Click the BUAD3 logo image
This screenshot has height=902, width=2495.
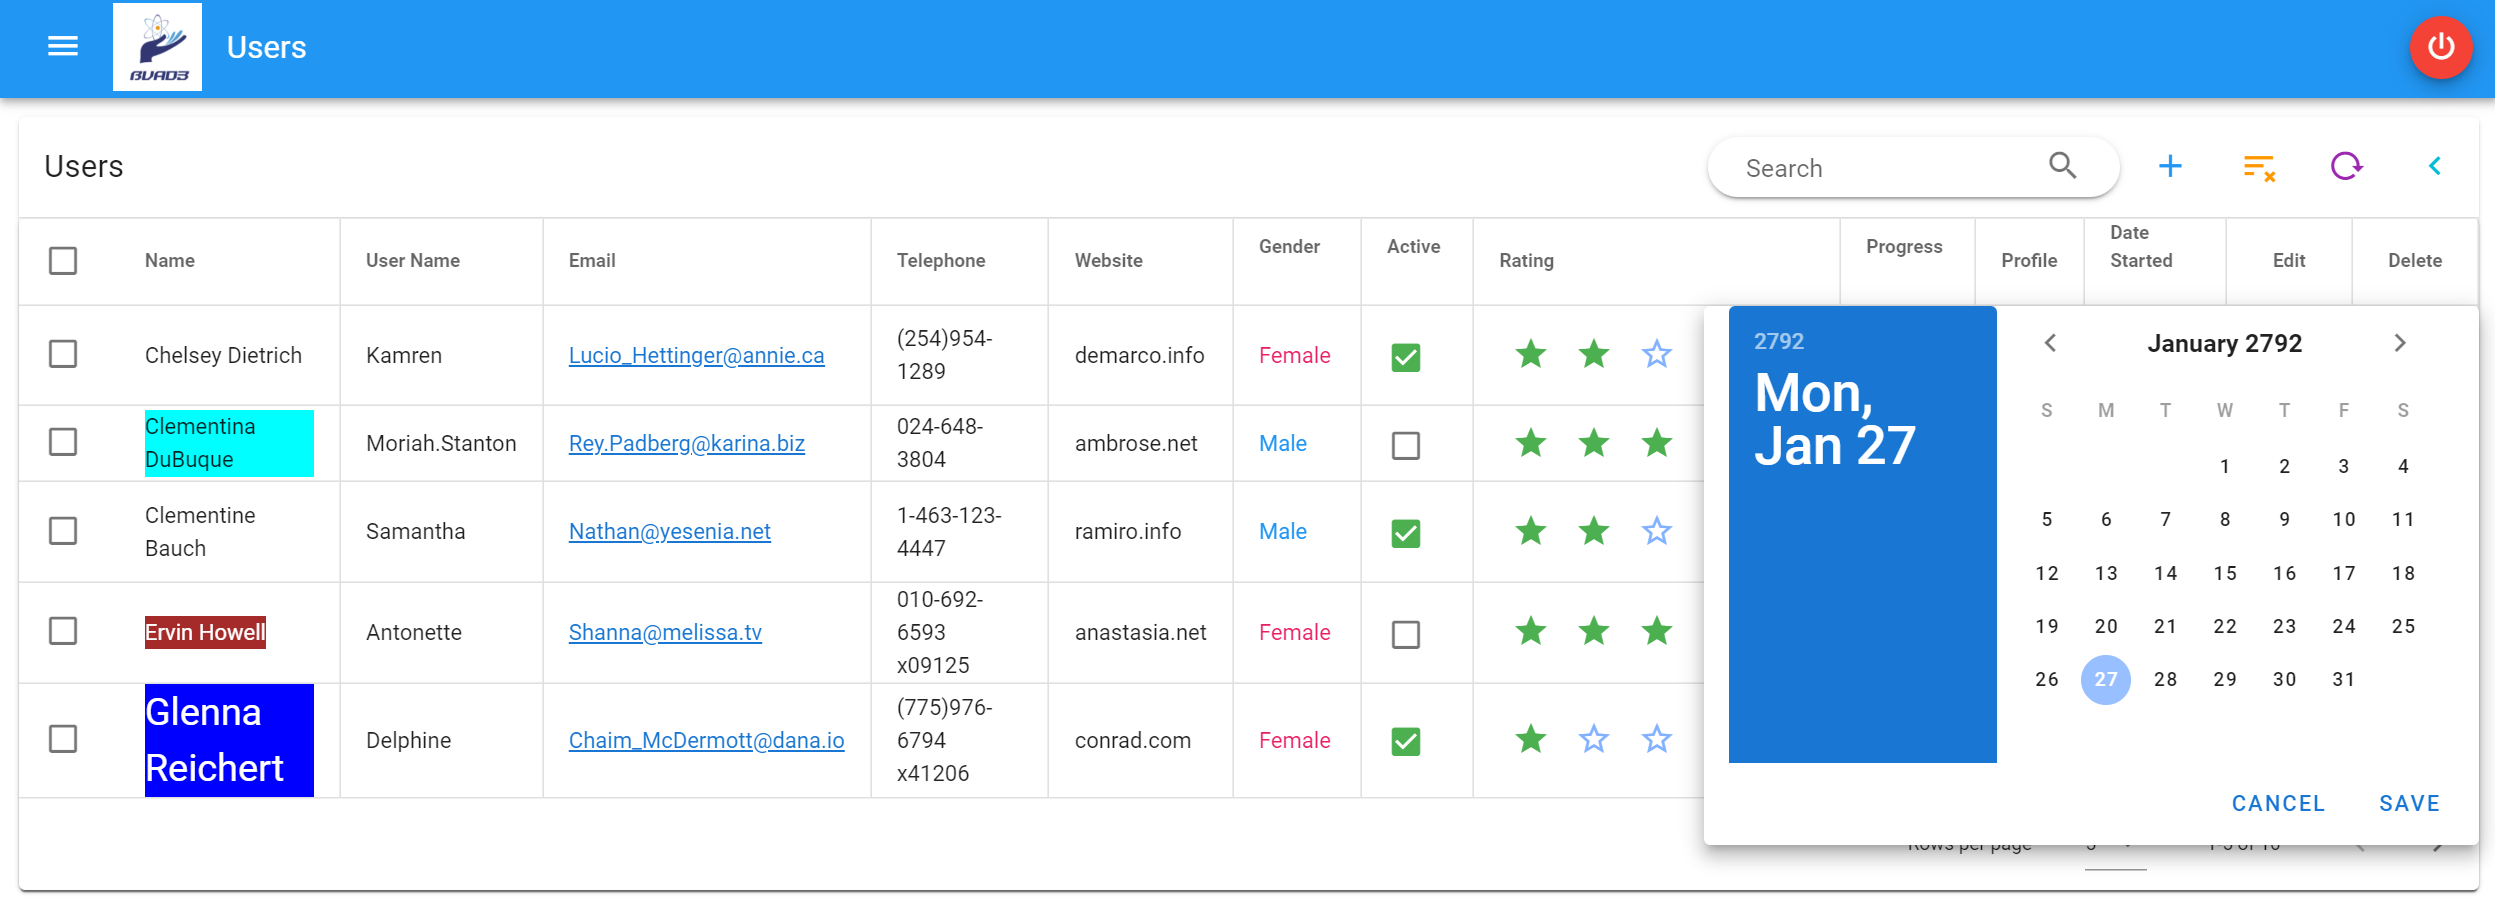click(157, 47)
